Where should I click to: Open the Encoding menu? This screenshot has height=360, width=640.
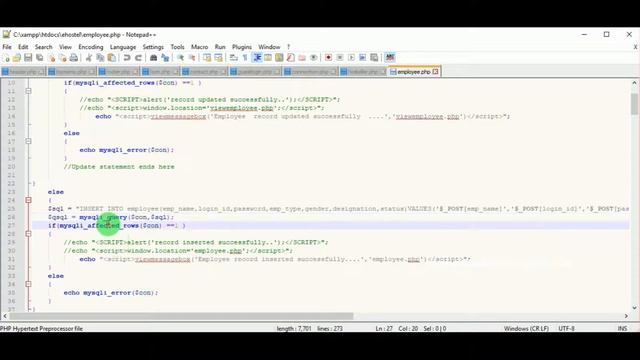91,47
